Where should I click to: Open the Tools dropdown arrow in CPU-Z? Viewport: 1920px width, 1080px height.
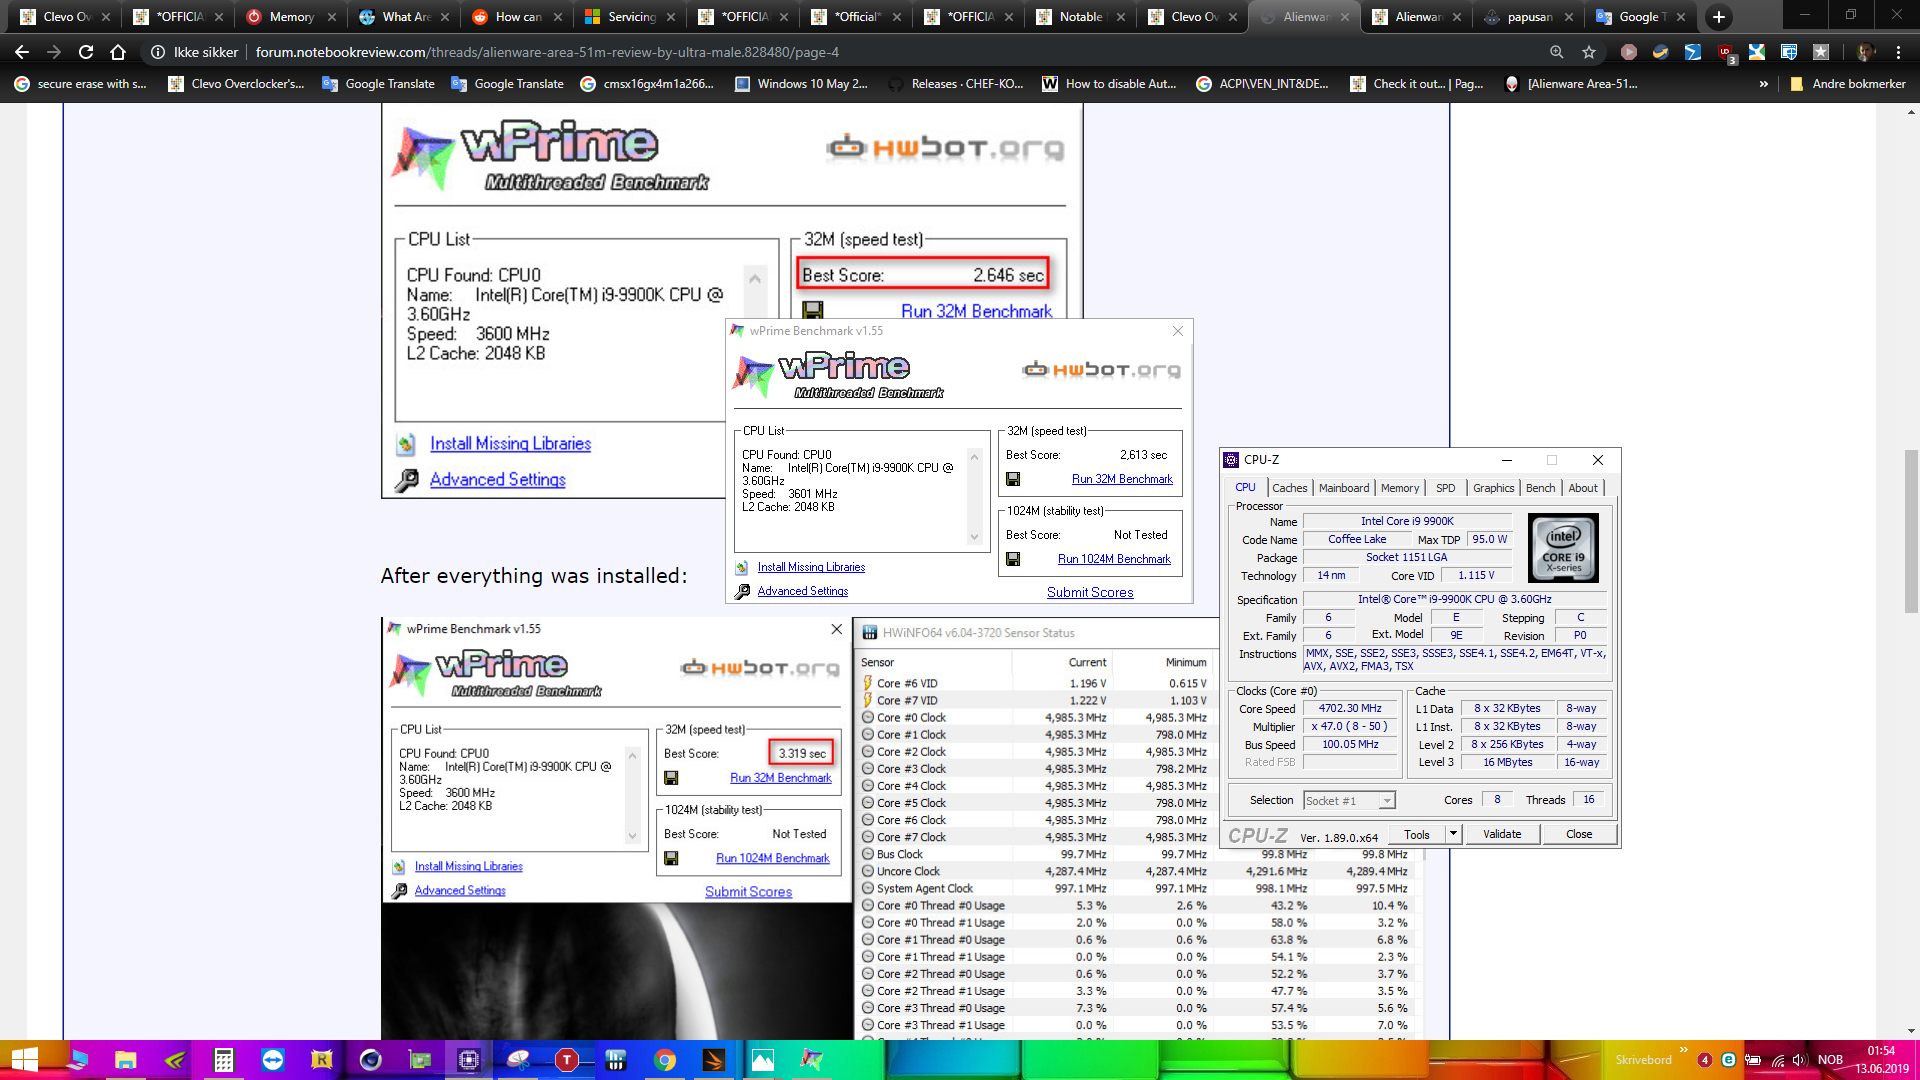1453,834
